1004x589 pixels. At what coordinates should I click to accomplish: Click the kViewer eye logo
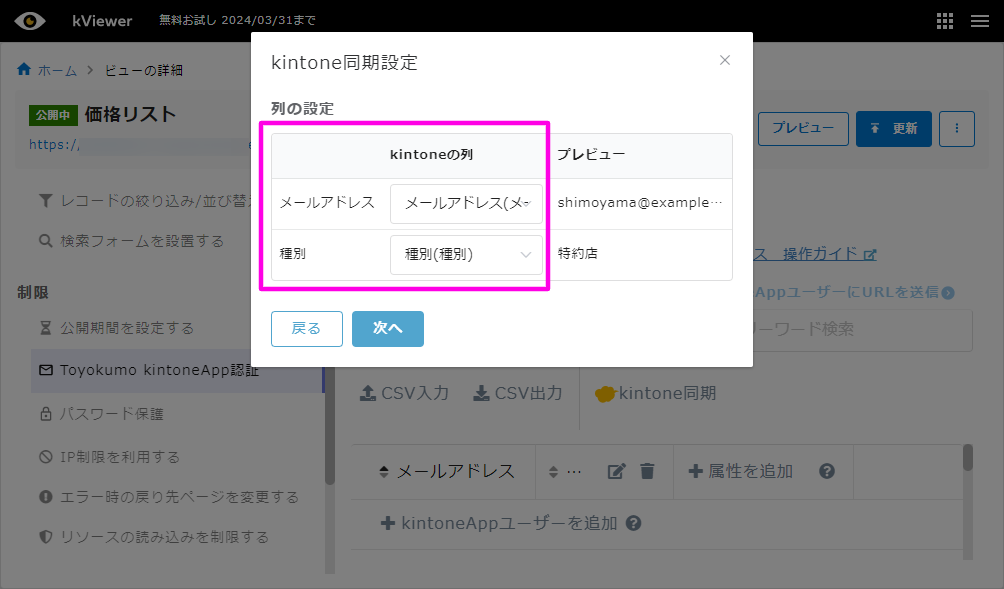29,20
